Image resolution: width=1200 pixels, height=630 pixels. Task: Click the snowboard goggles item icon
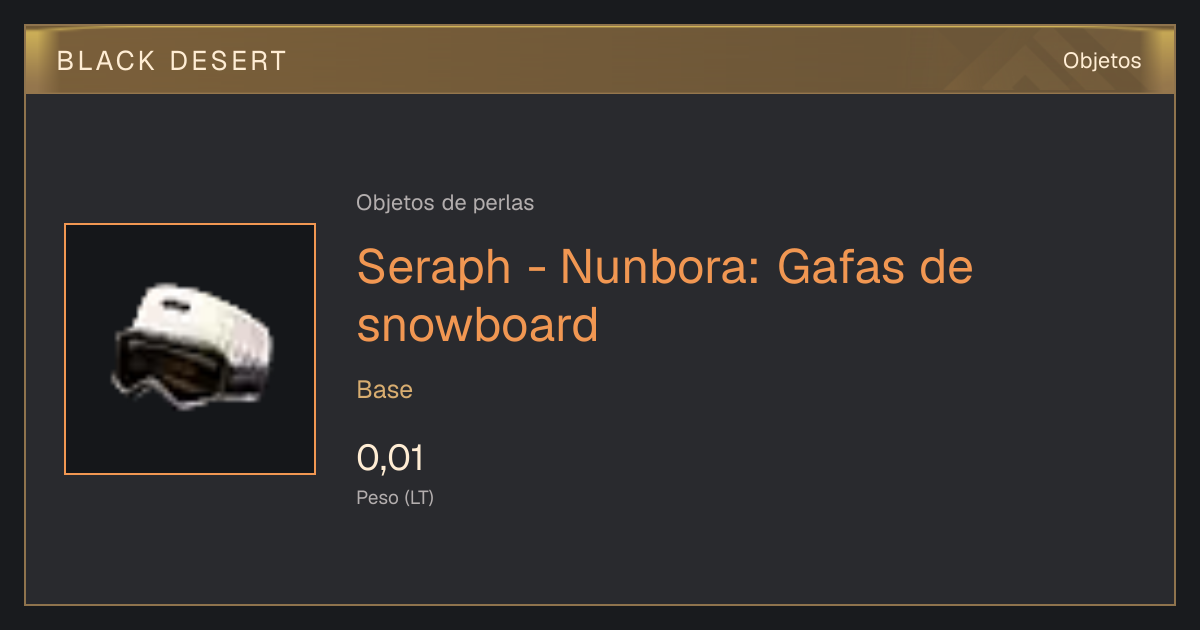click(x=190, y=347)
